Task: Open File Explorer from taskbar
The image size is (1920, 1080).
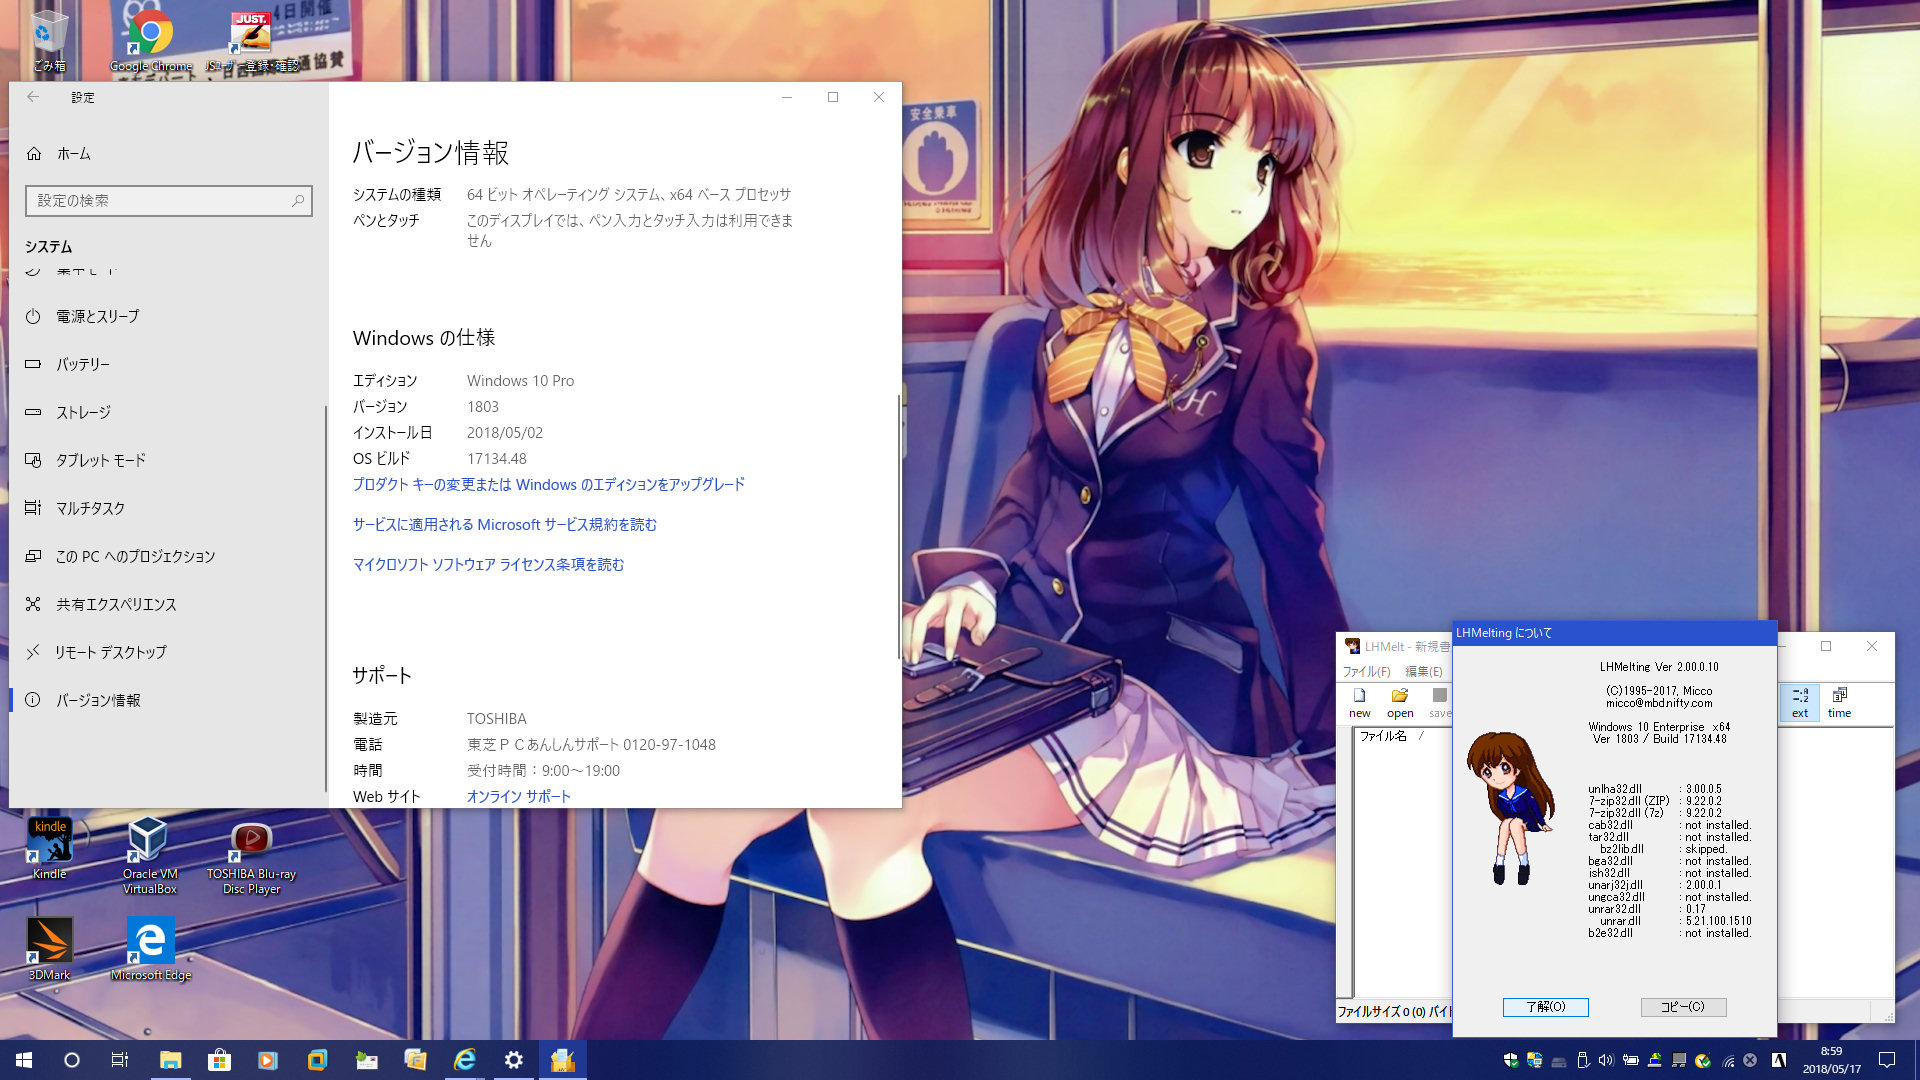Action: (x=170, y=1060)
